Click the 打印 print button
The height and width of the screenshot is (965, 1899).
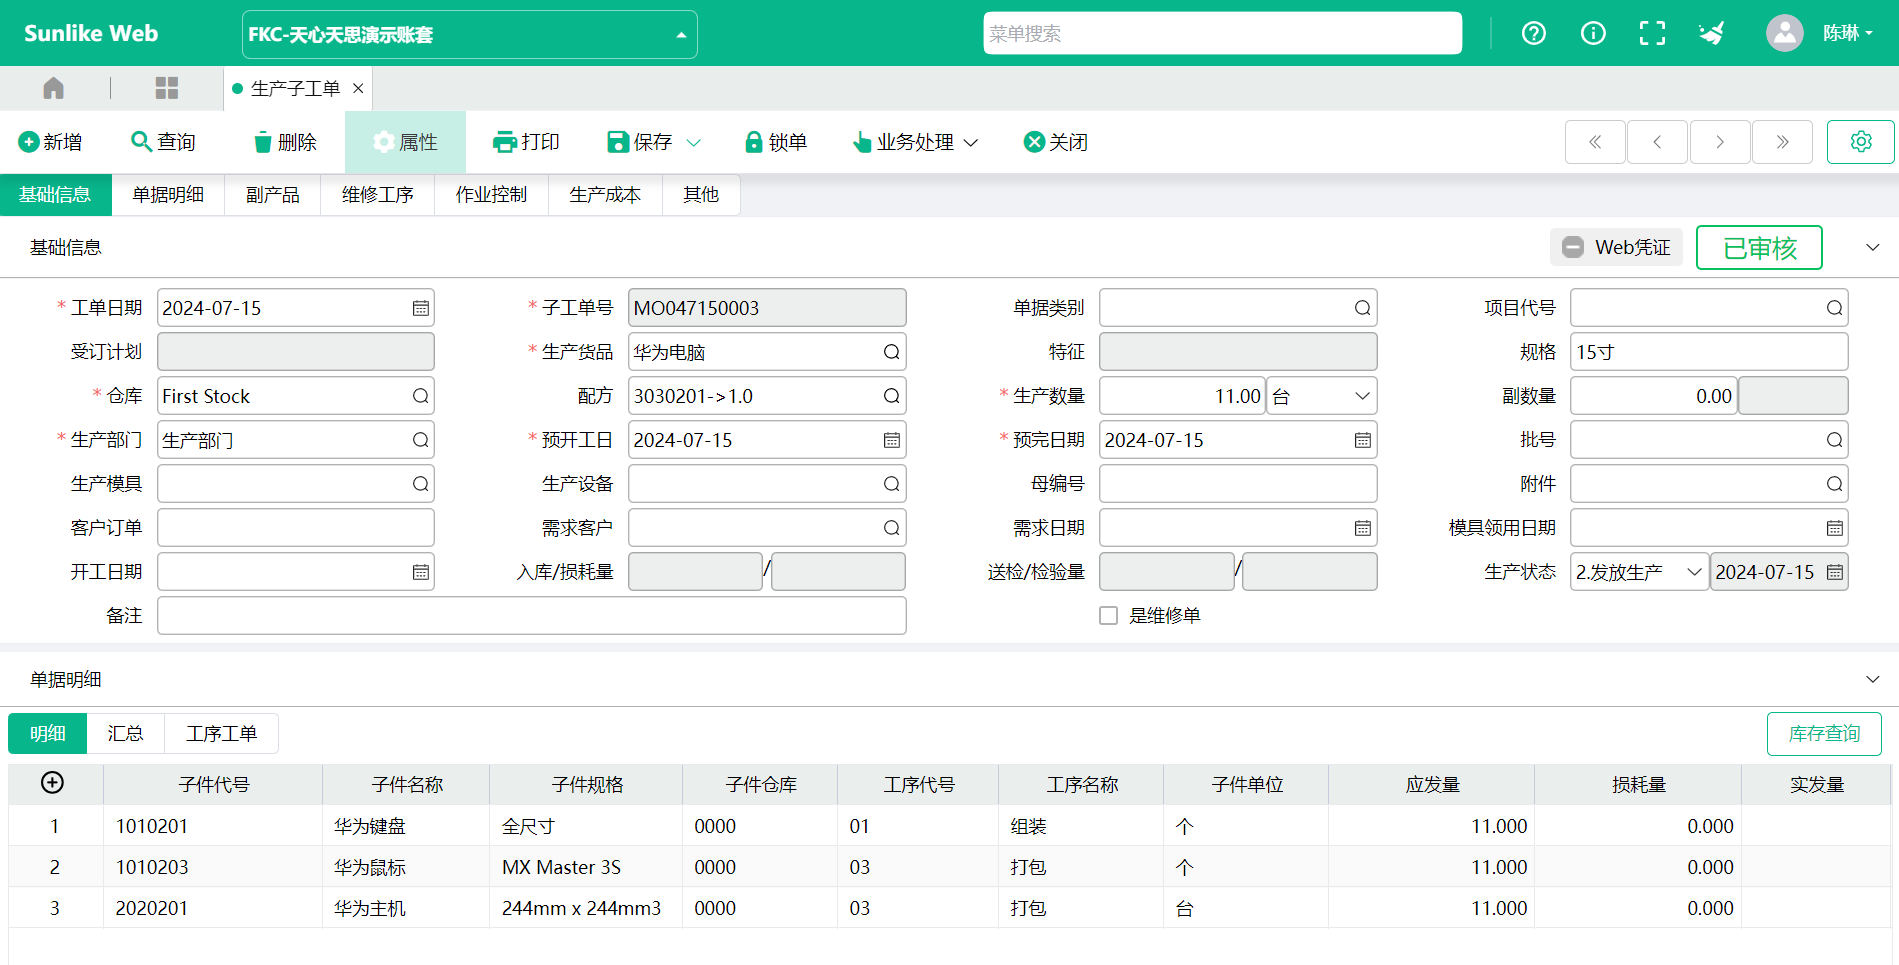point(527,143)
